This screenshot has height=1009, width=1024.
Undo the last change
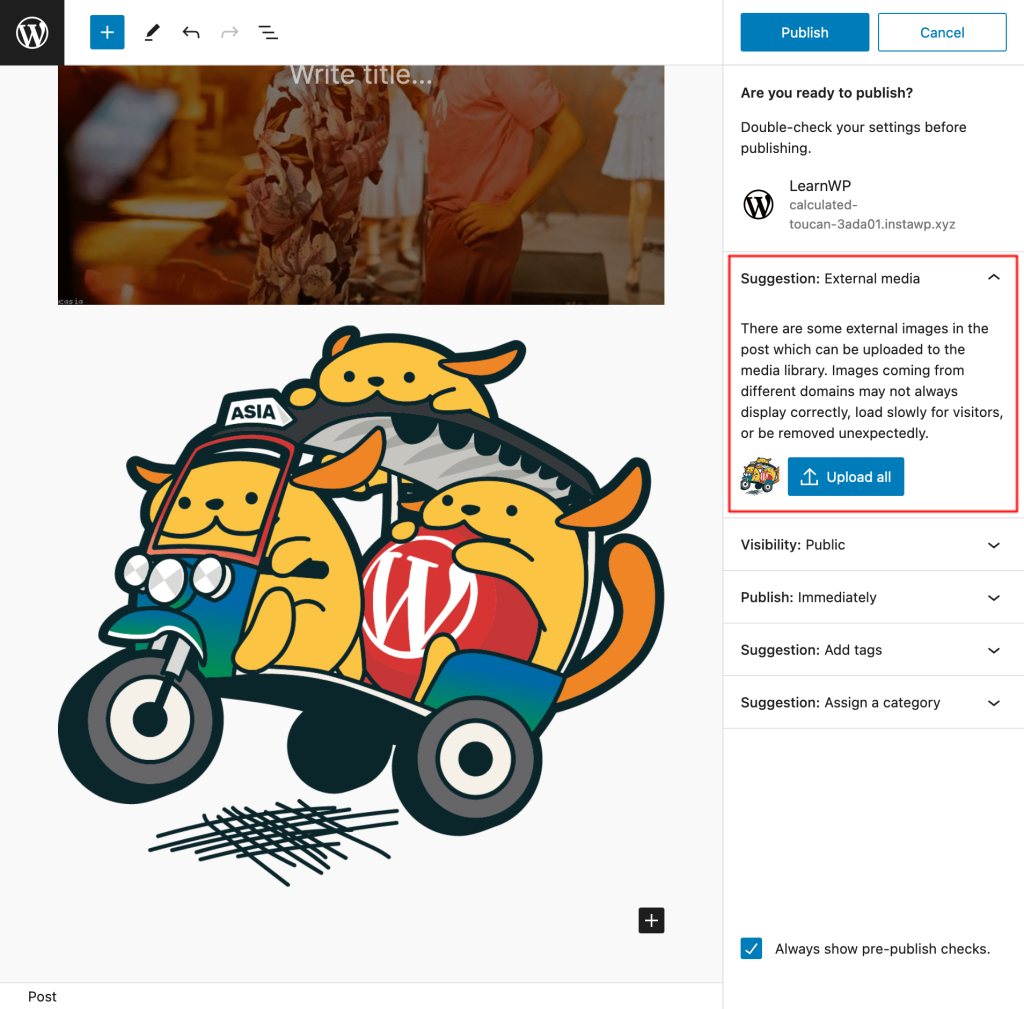pyautogui.click(x=190, y=32)
